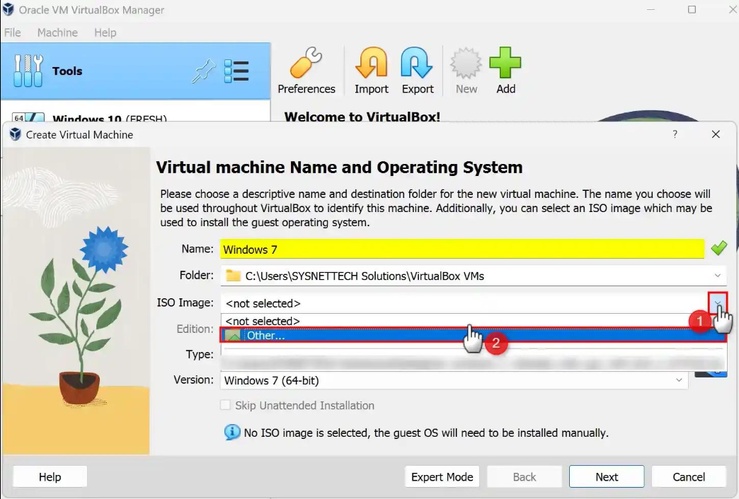The image size is (739, 499).
Task: Click the New machine toolbar icon
Action: [x=466, y=71]
